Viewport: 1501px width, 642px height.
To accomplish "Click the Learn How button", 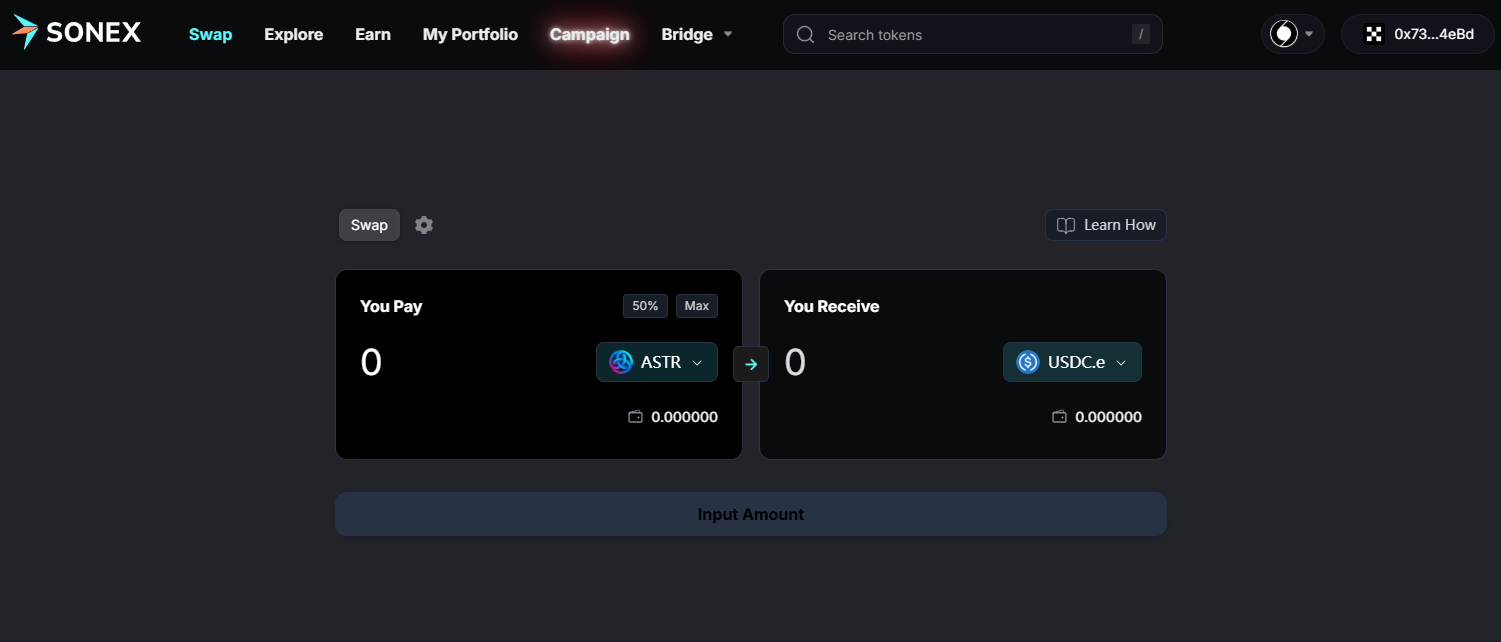I will coord(1106,225).
